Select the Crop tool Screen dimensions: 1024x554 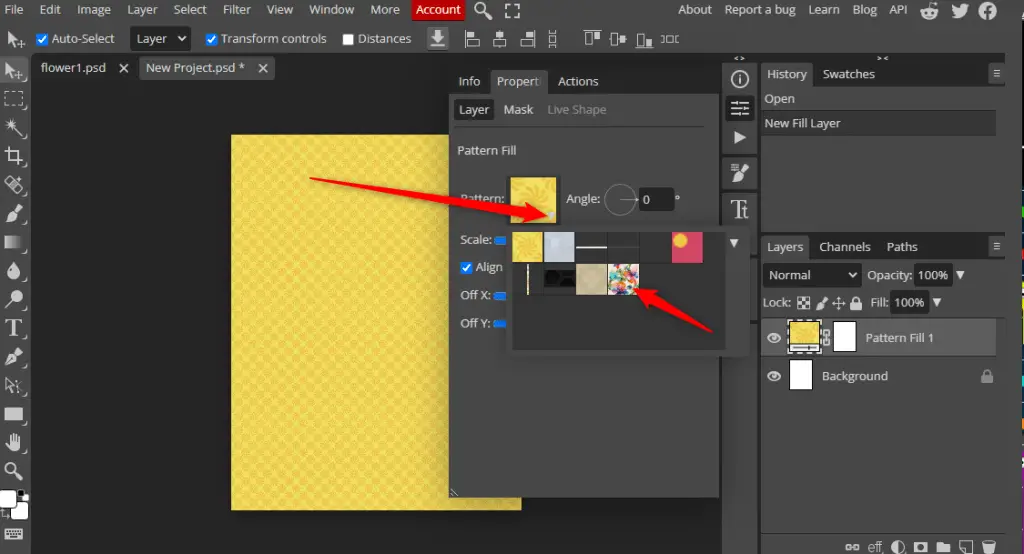tap(14, 155)
